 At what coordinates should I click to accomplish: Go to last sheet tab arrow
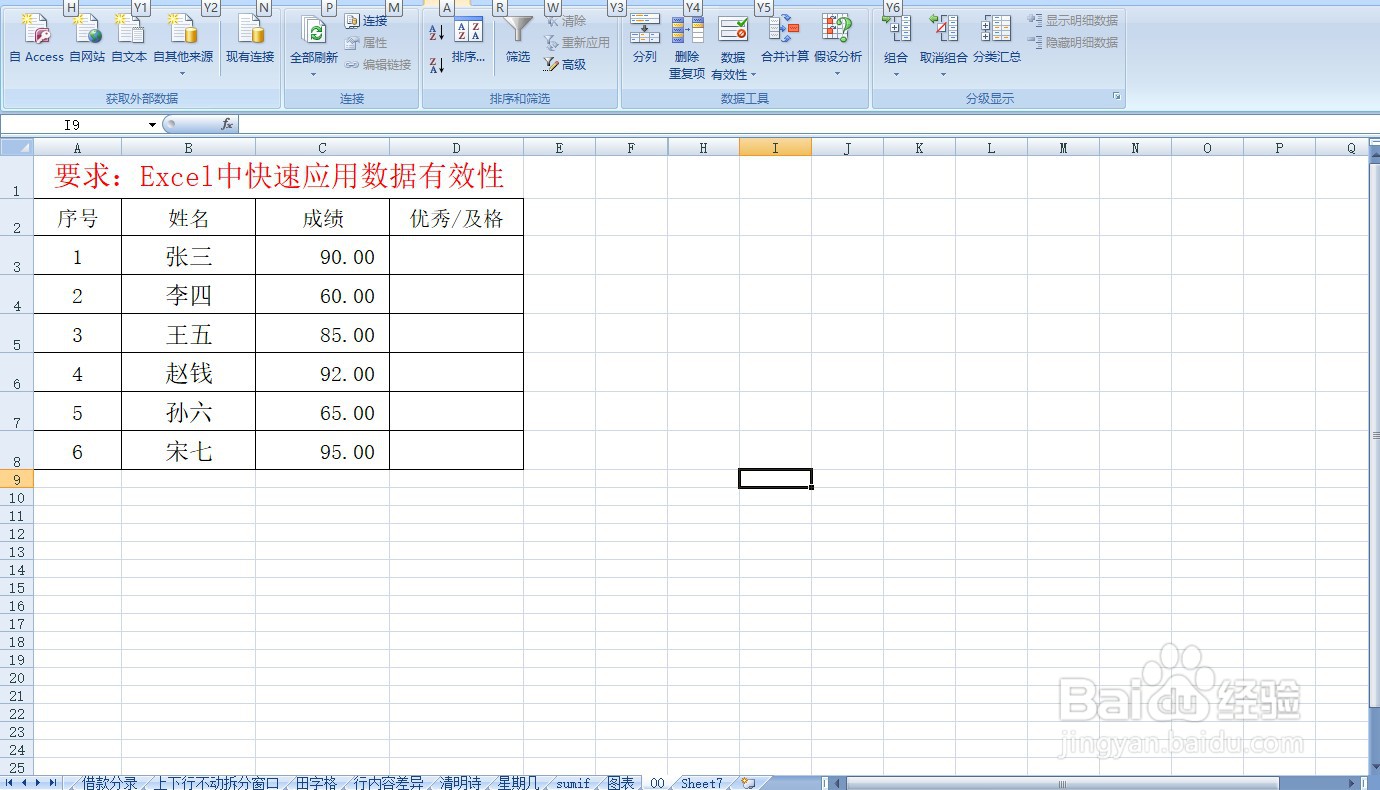tap(52, 783)
